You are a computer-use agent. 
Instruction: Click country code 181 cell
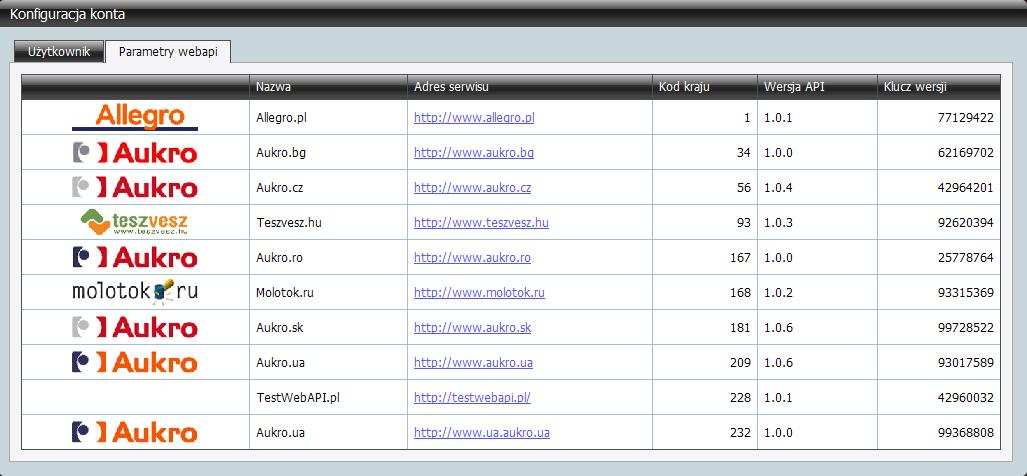pos(705,327)
